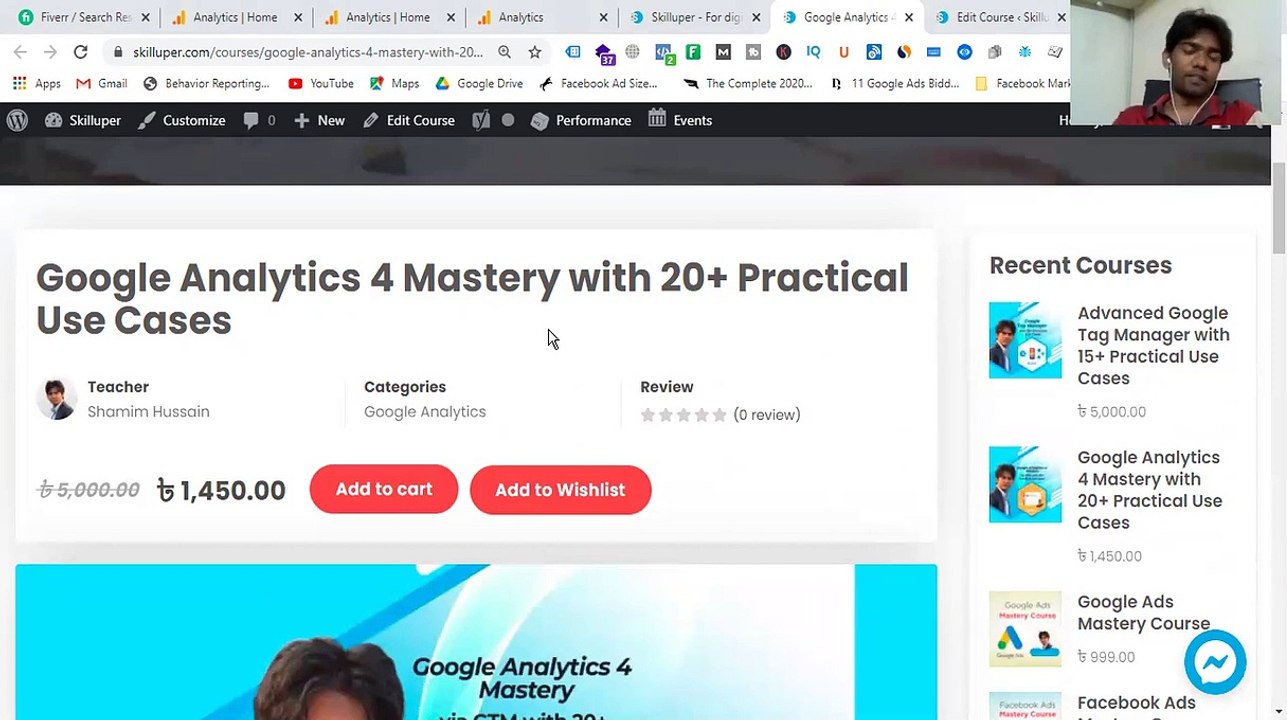The image size is (1287, 720).
Task: Bookmark this page with the star icon
Action: [x=535, y=52]
